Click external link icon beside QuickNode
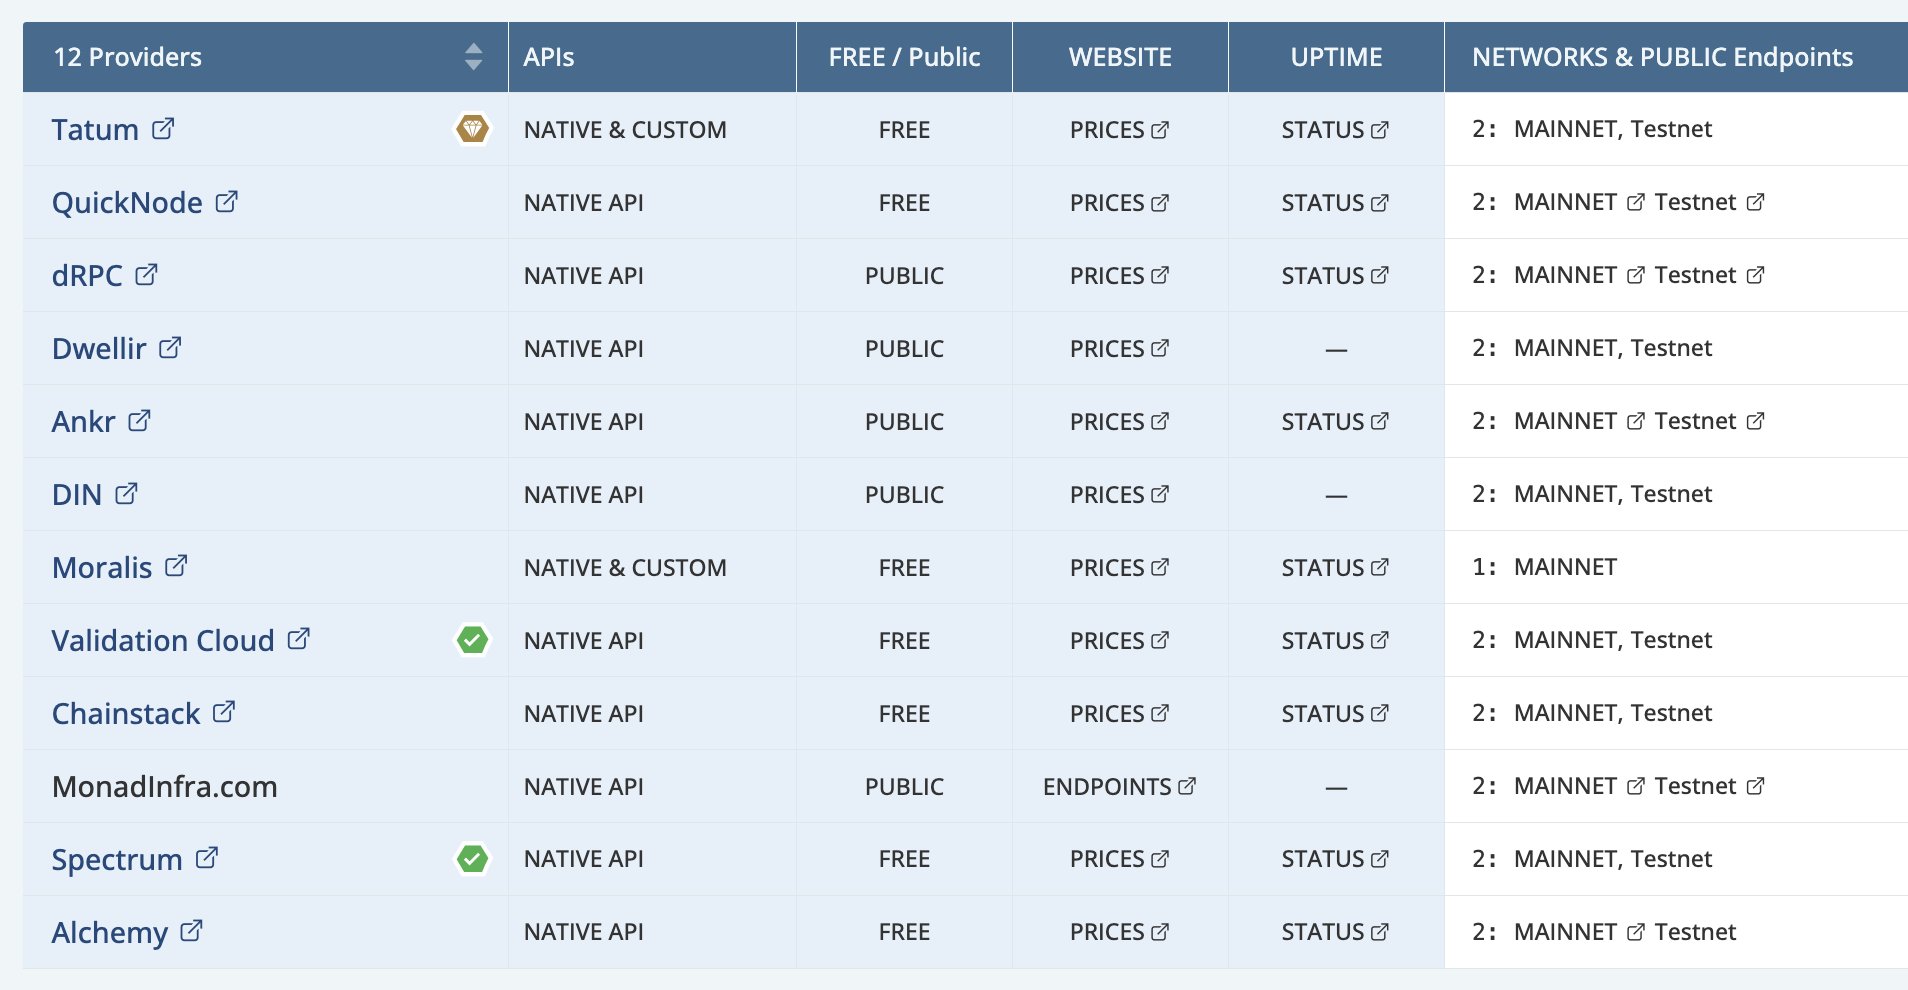Image resolution: width=1908 pixels, height=990 pixels. click(227, 201)
